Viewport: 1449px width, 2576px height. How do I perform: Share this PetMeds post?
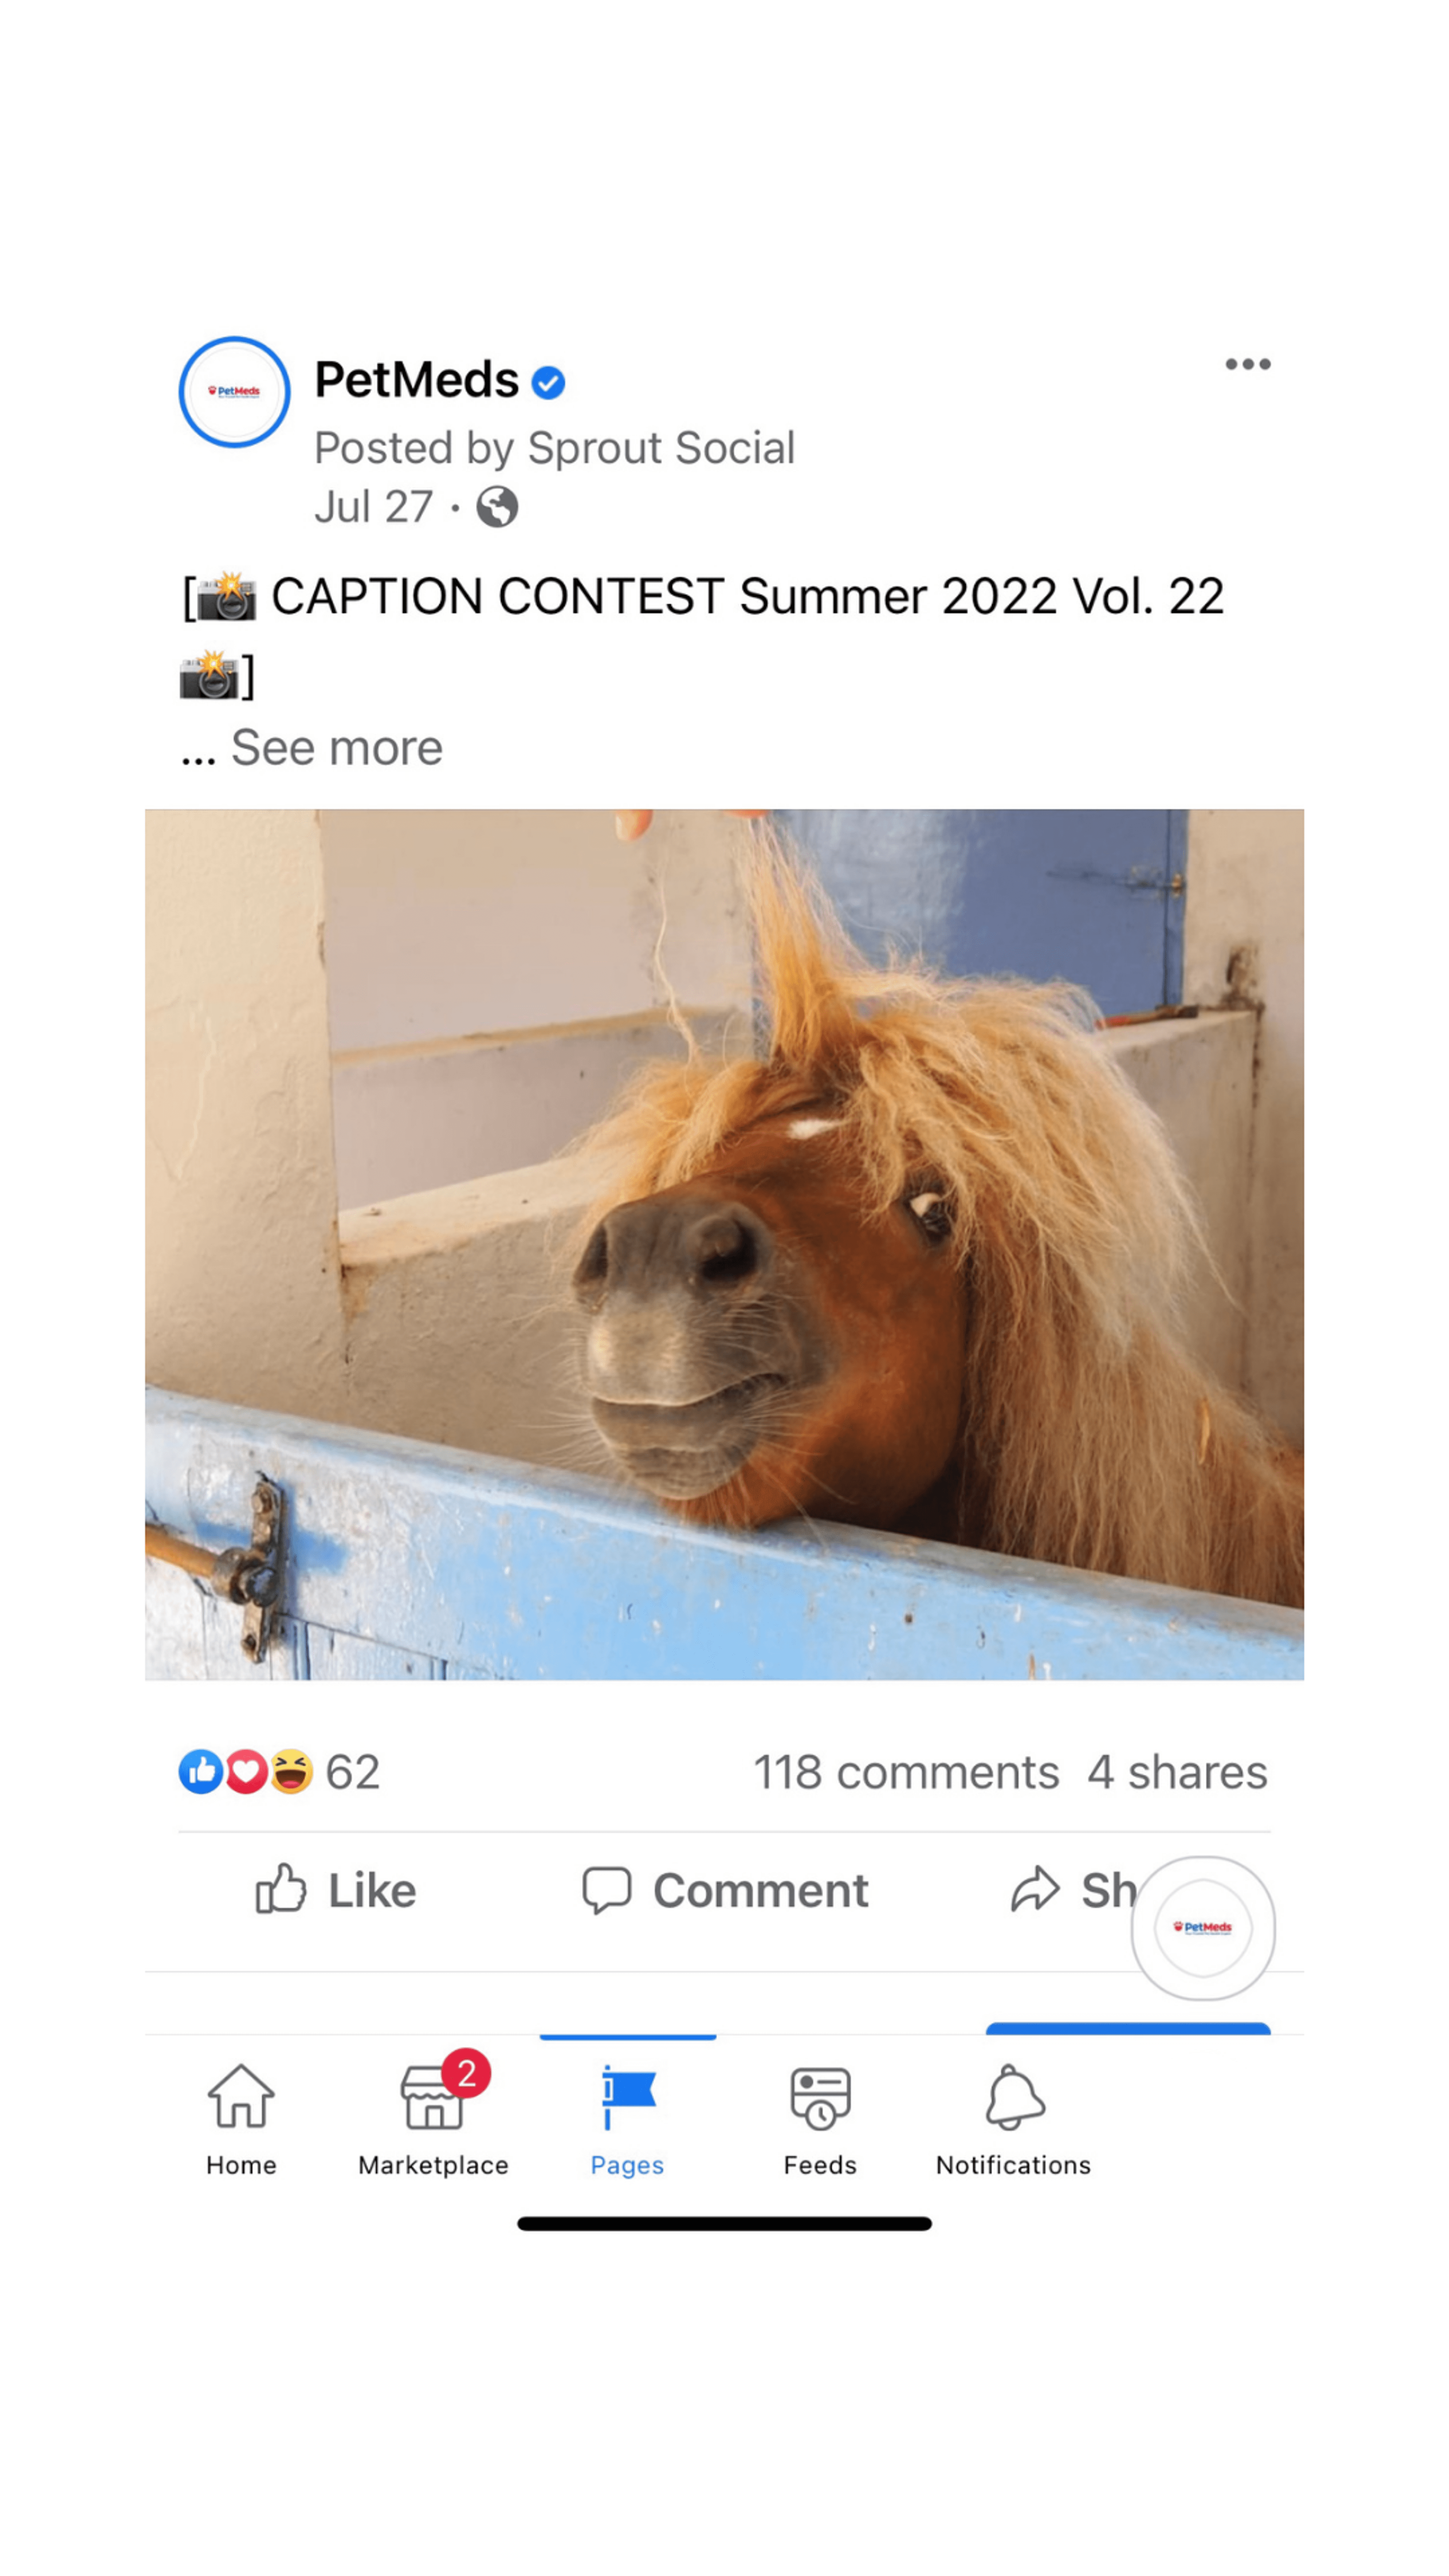pyautogui.click(x=1073, y=1890)
